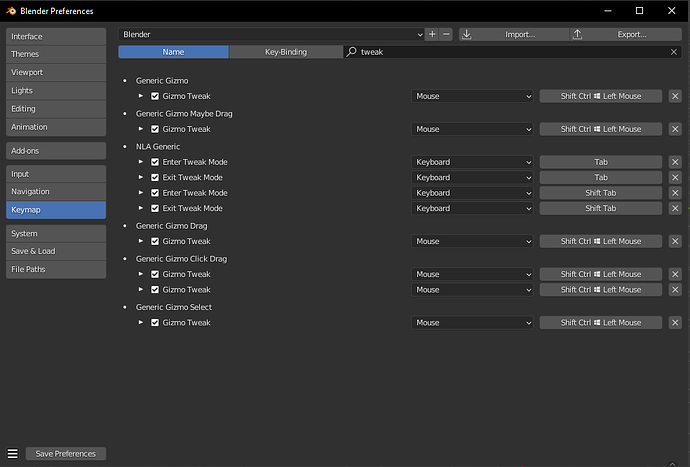Maximize the Blender Preferences window
The image size is (690, 467).
[x=639, y=11]
